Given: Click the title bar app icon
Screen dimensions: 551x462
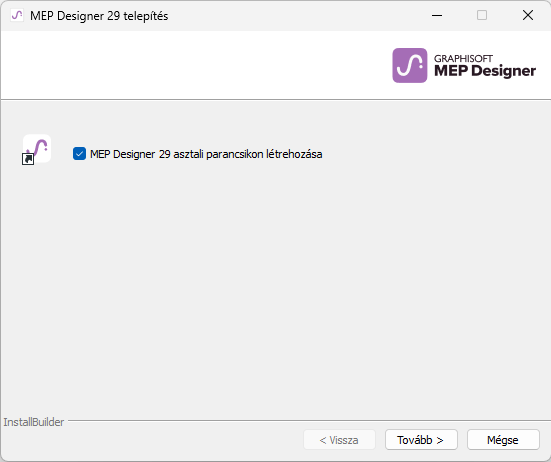Looking at the screenshot, I should coord(17,15).
